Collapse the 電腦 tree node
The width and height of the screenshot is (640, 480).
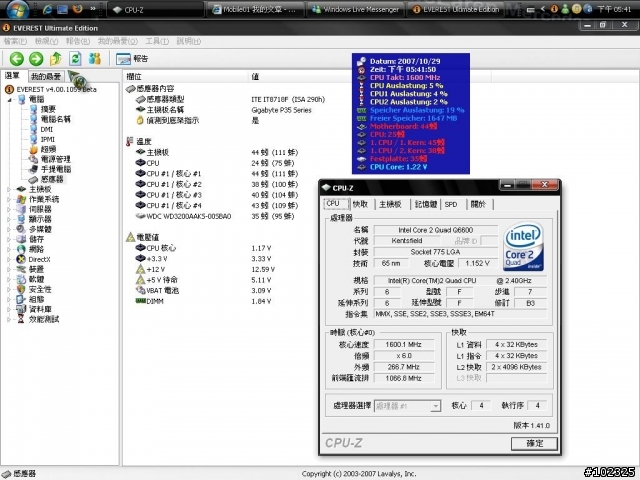click(10, 100)
